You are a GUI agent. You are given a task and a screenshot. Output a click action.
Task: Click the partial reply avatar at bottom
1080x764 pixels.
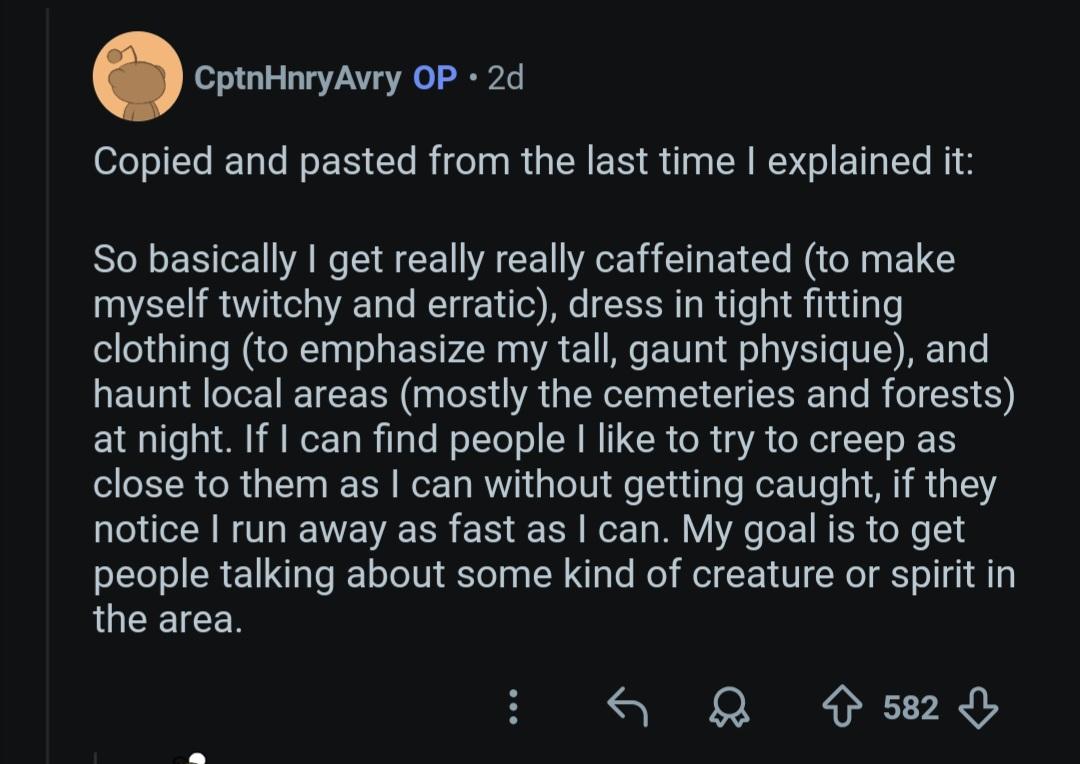point(196,758)
